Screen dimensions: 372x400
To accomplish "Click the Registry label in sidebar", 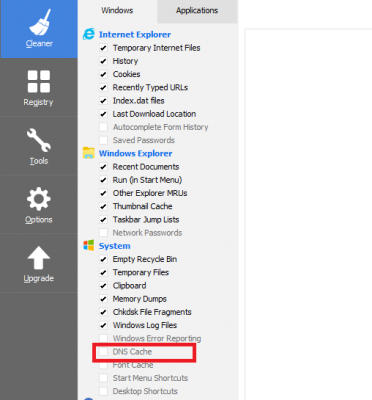I will point(38,102).
